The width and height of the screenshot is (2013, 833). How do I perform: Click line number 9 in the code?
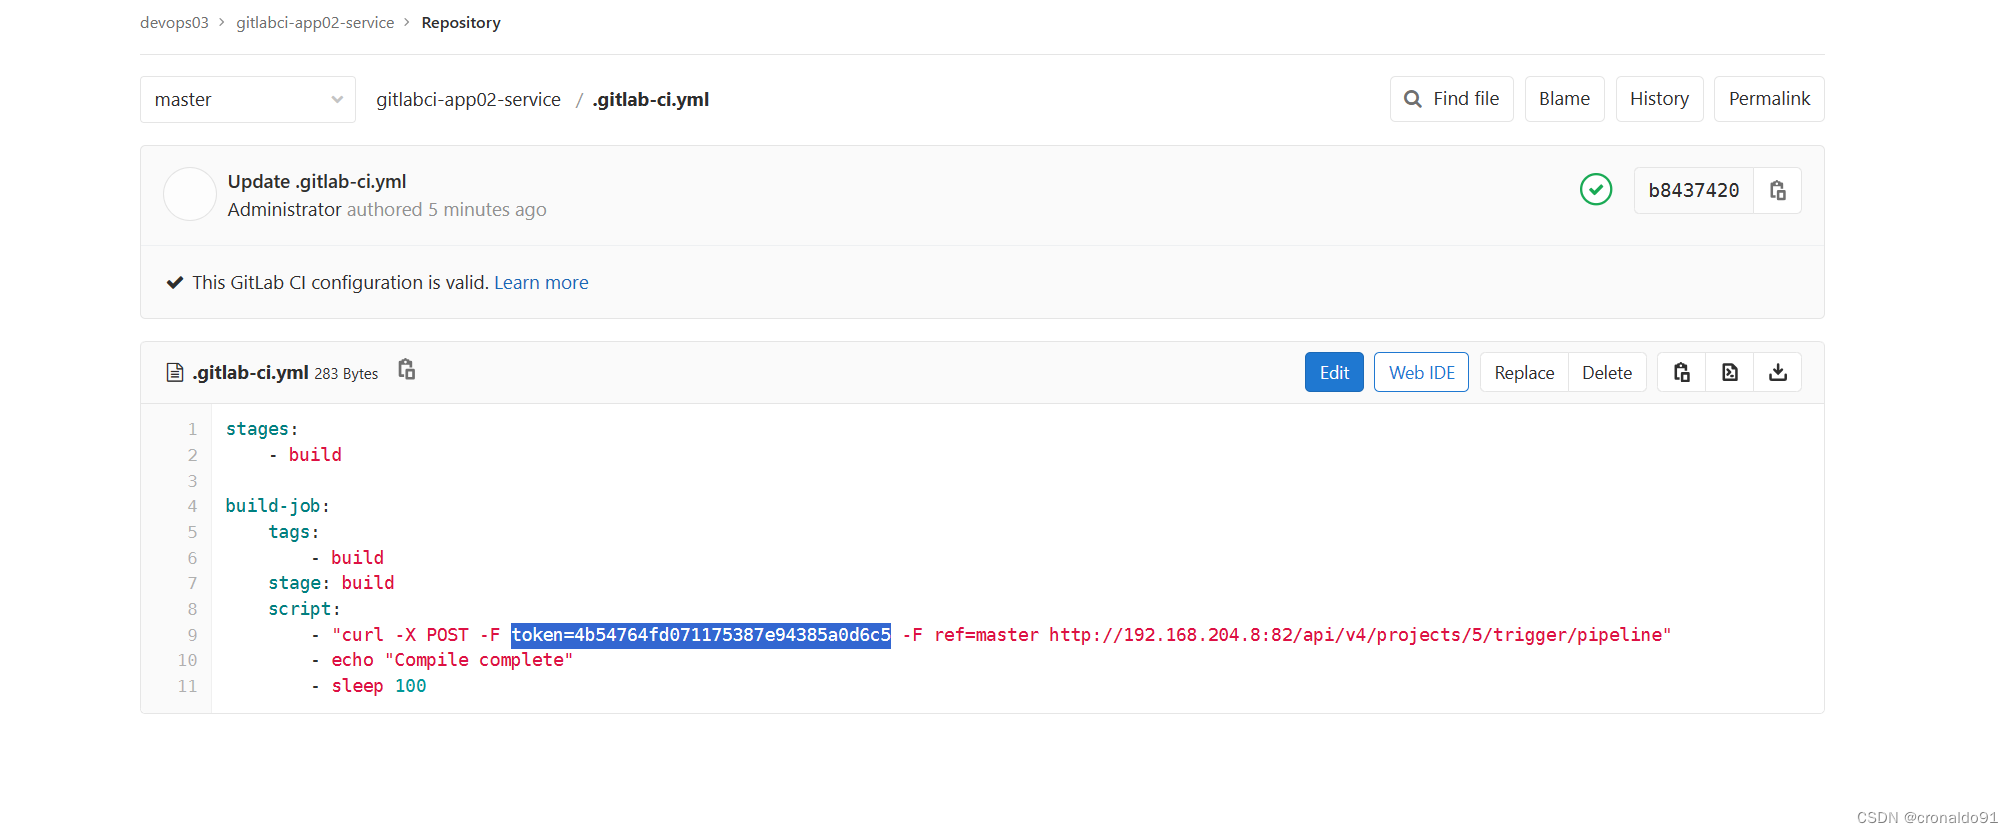pyautogui.click(x=192, y=635)
